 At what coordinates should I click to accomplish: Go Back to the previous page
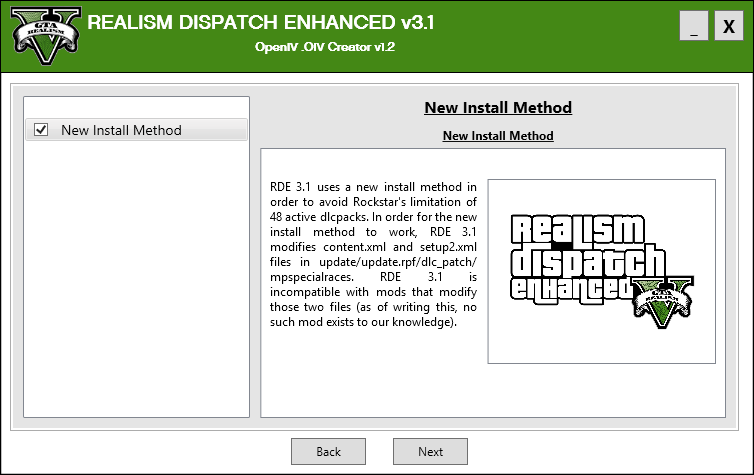point(328,451)
